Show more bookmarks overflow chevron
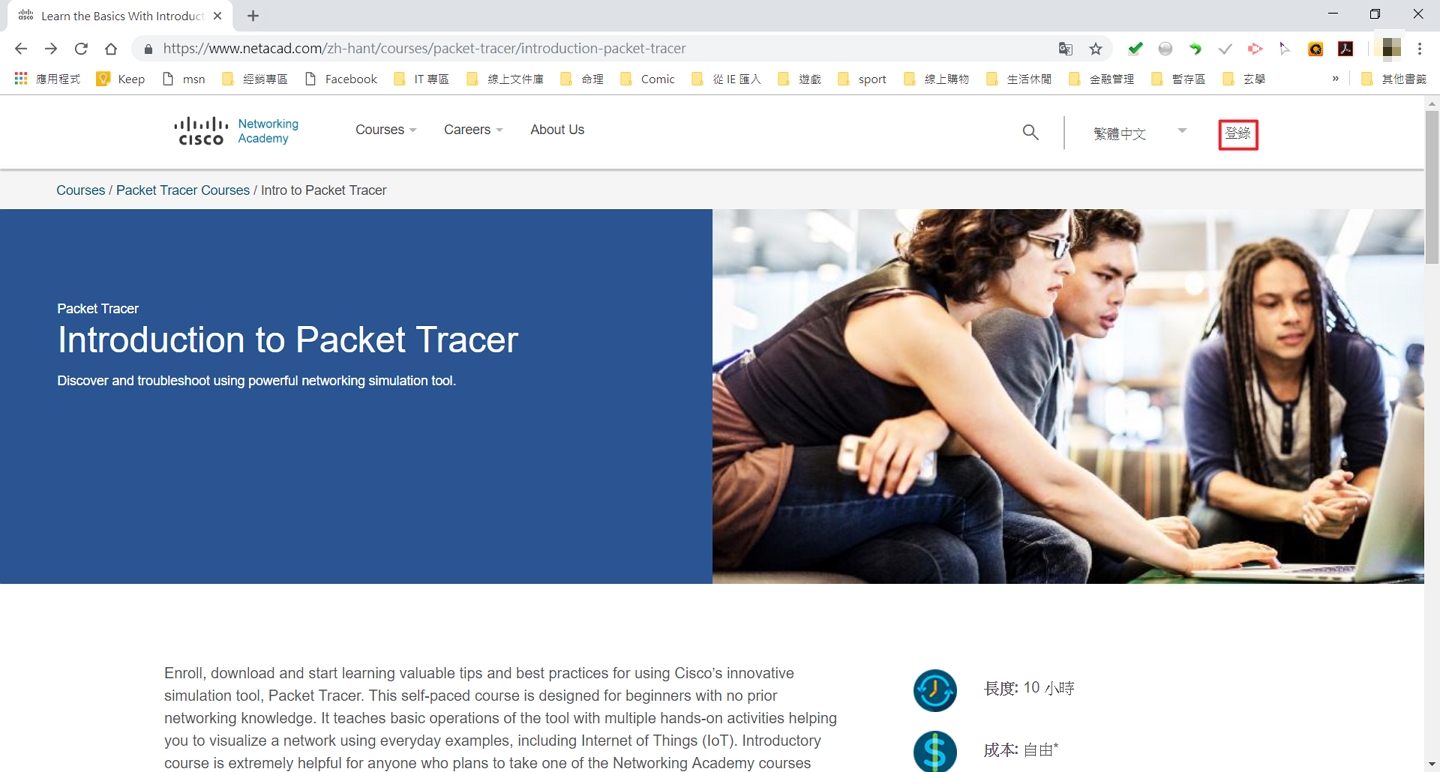Screen dimensions: 1440x772 (1335, 78)
